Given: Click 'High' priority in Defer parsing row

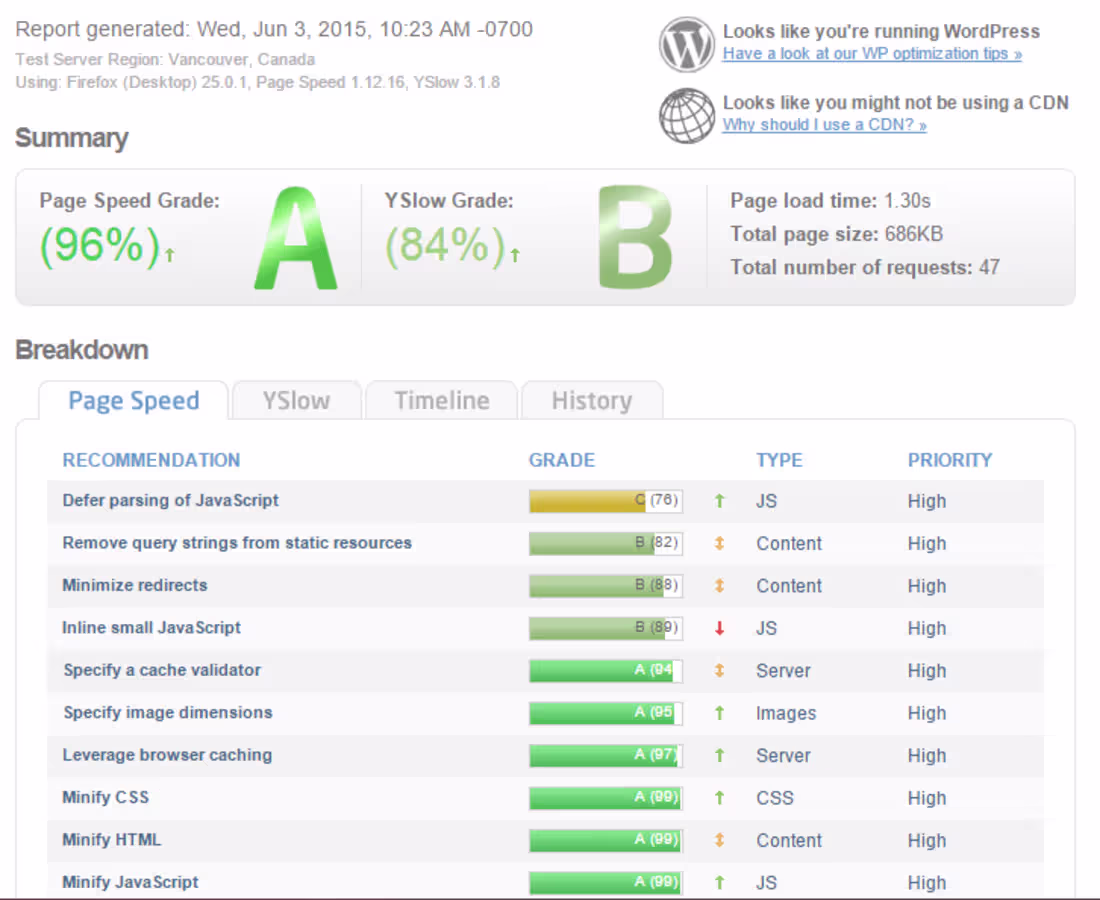Looking at the screenshot, I should click(x=927, y=502).
